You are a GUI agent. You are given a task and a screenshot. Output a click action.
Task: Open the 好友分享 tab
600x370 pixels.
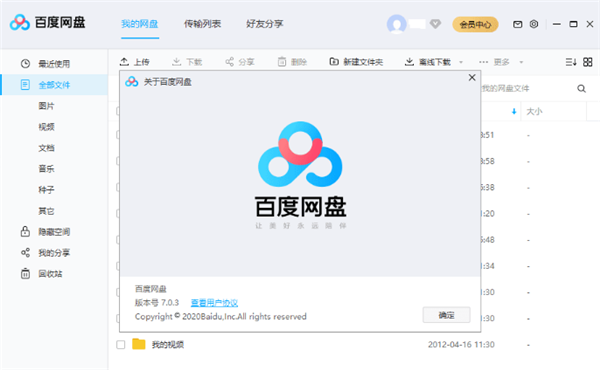tap(265, 24)
